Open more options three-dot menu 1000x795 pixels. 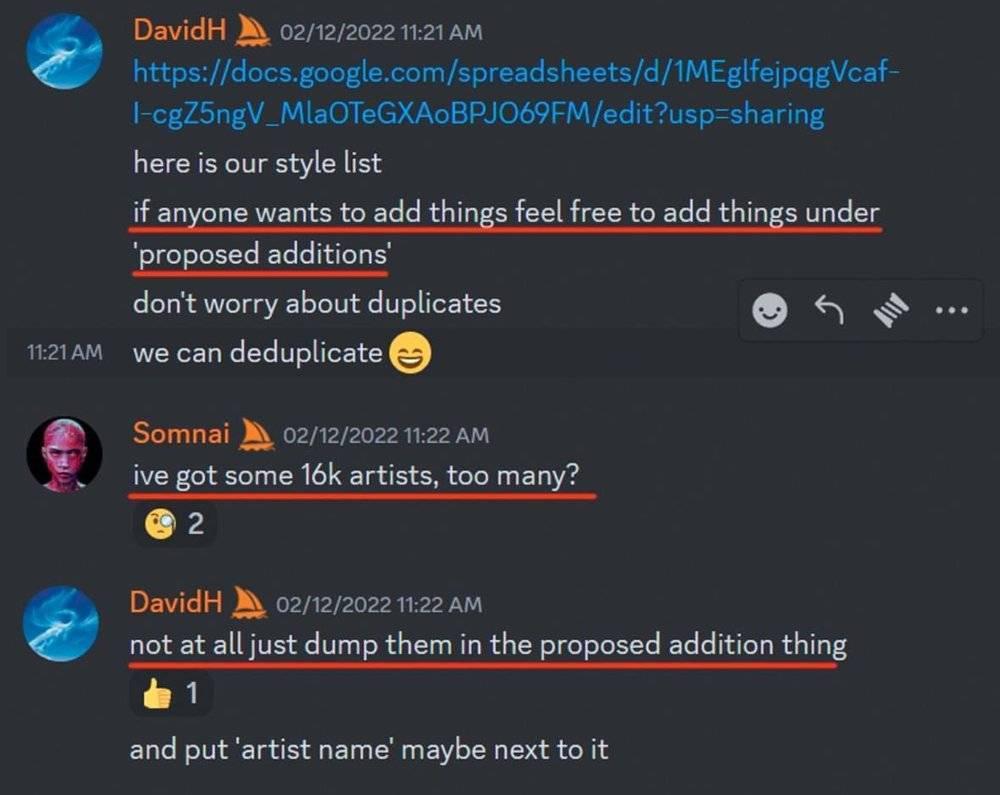[952, 310]
